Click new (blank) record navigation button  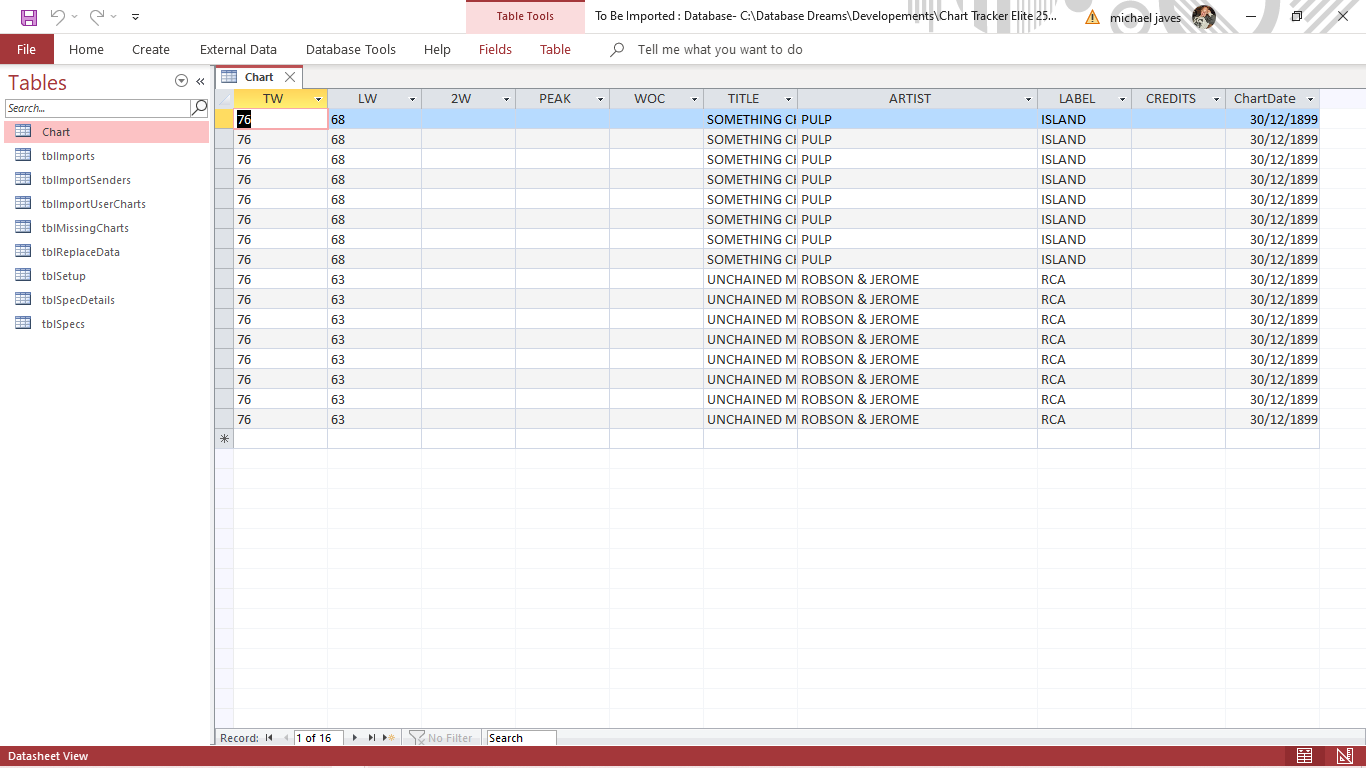coord(390,738)
